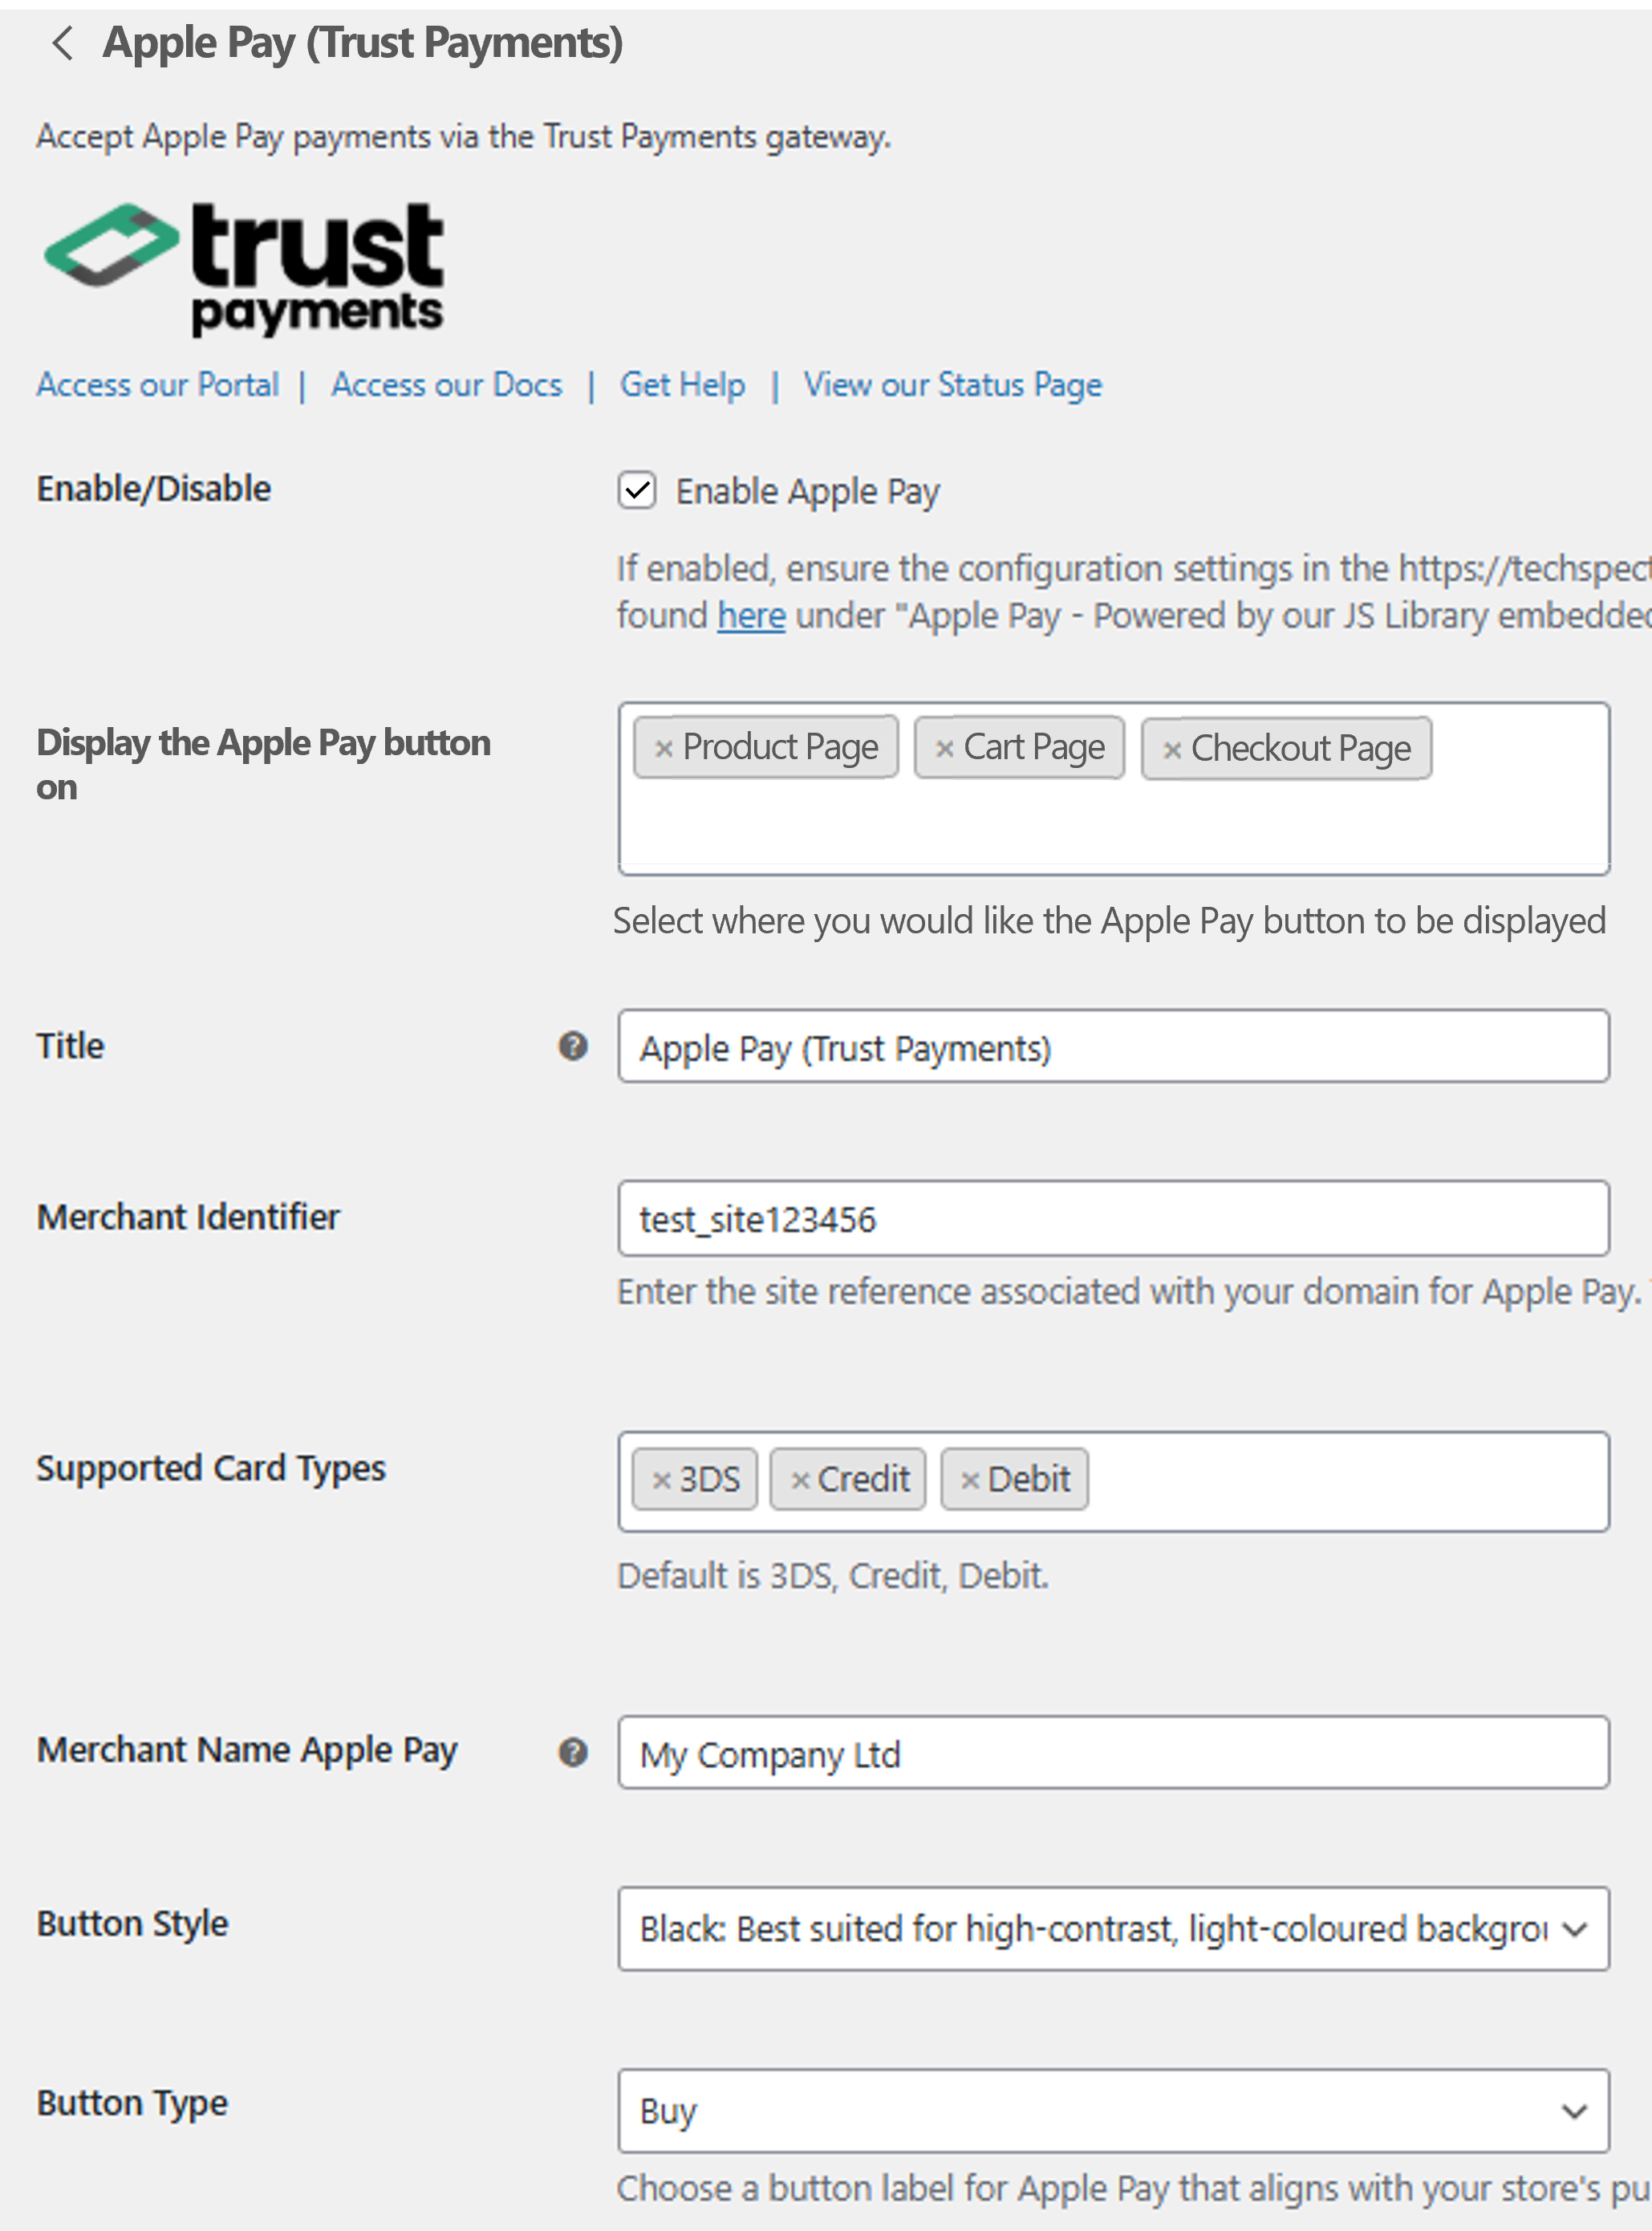1652x2231 pixels.
Task: Open the Access our Docs link
Action: (x=447, y=385)
